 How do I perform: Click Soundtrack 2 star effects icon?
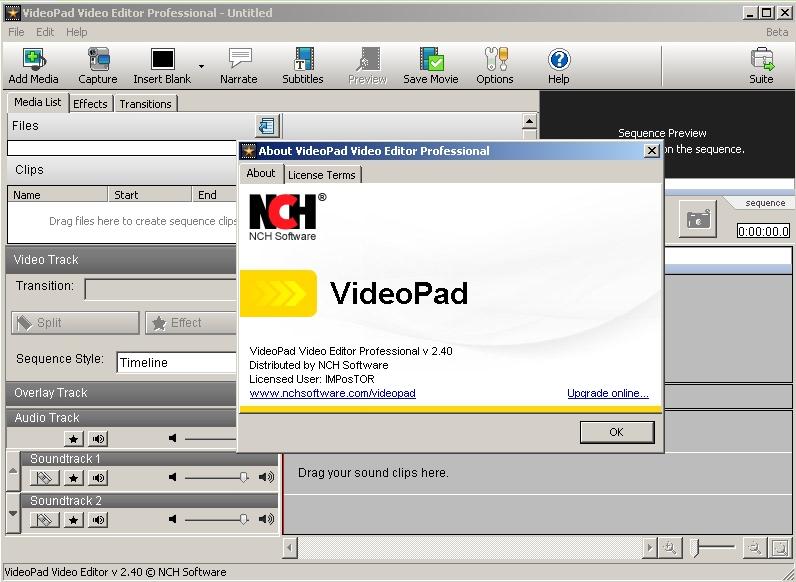pos(74,520)
